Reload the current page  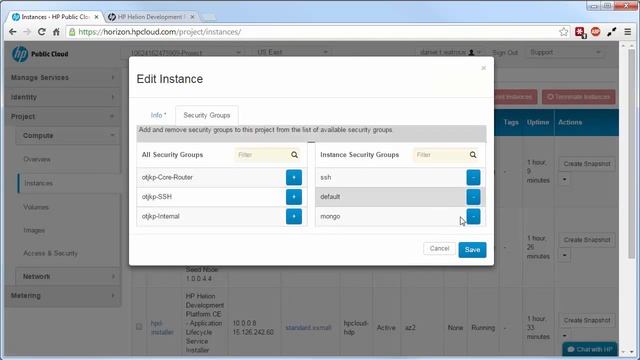coord(42,31)
